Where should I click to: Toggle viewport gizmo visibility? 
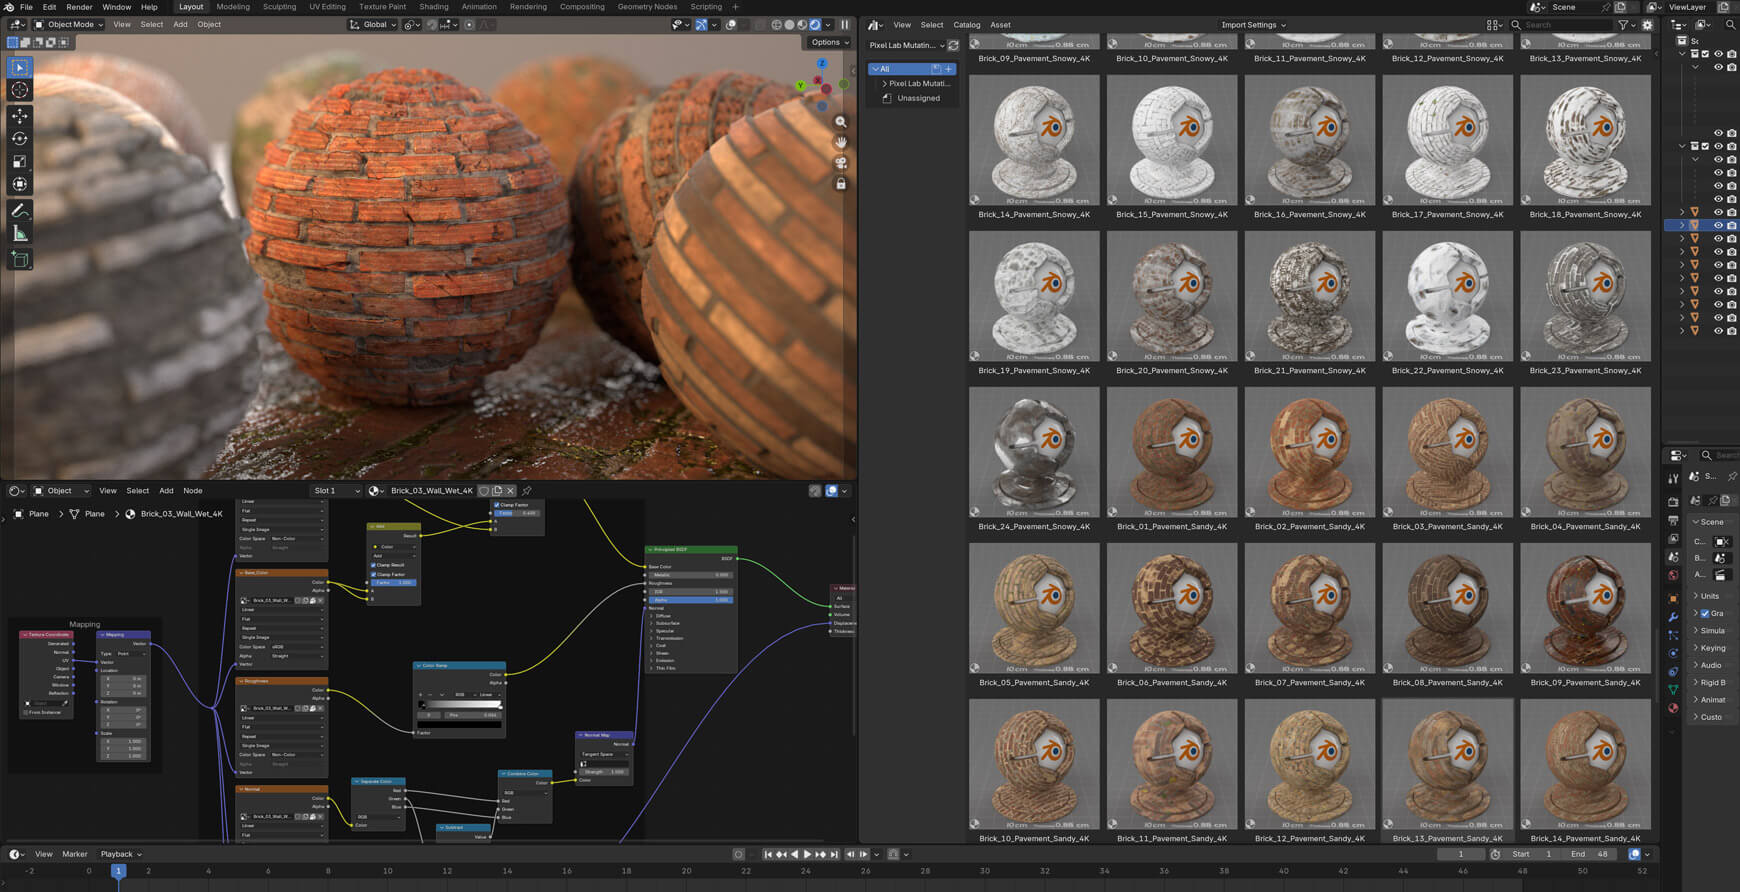tap(701, 25)
